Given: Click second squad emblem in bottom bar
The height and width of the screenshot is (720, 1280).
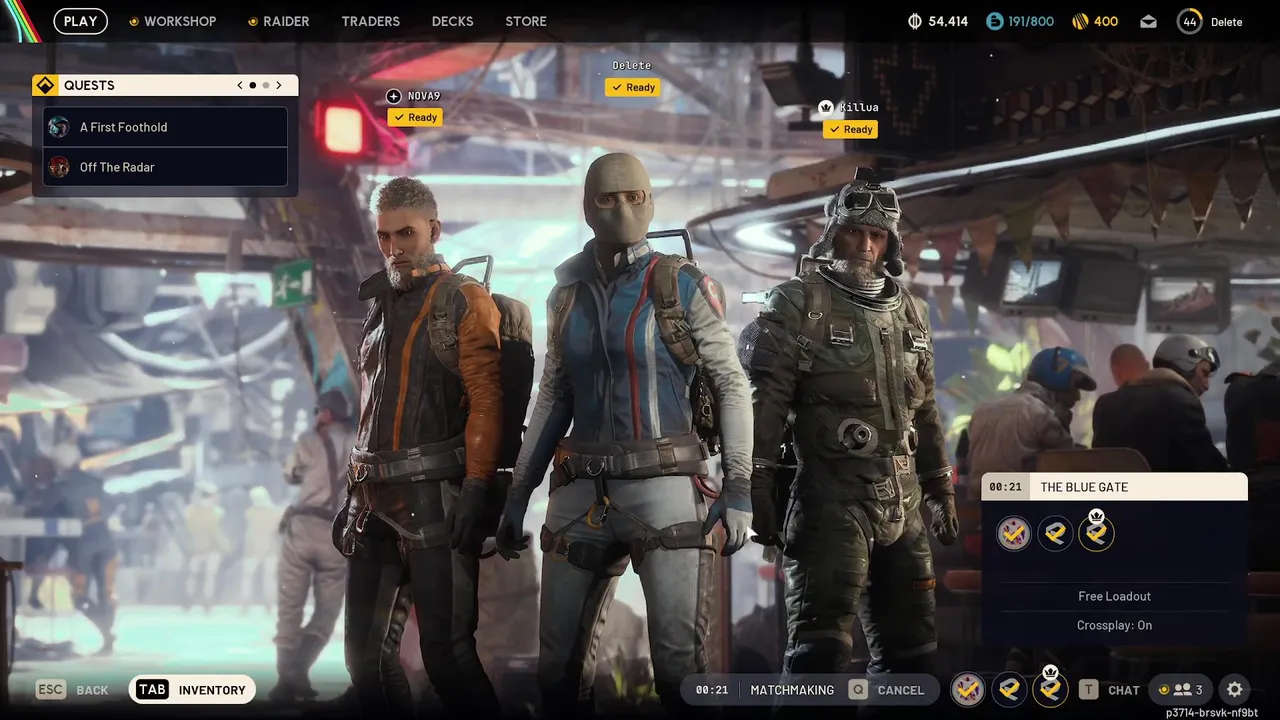Looking at the screenshot, I should [x=1009, y=689].
